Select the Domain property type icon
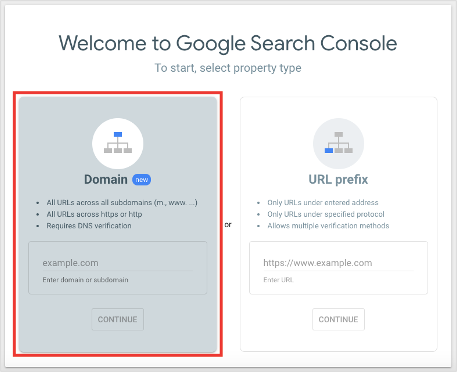The height and width of the screenshot is (372, 457). point(118,143)
